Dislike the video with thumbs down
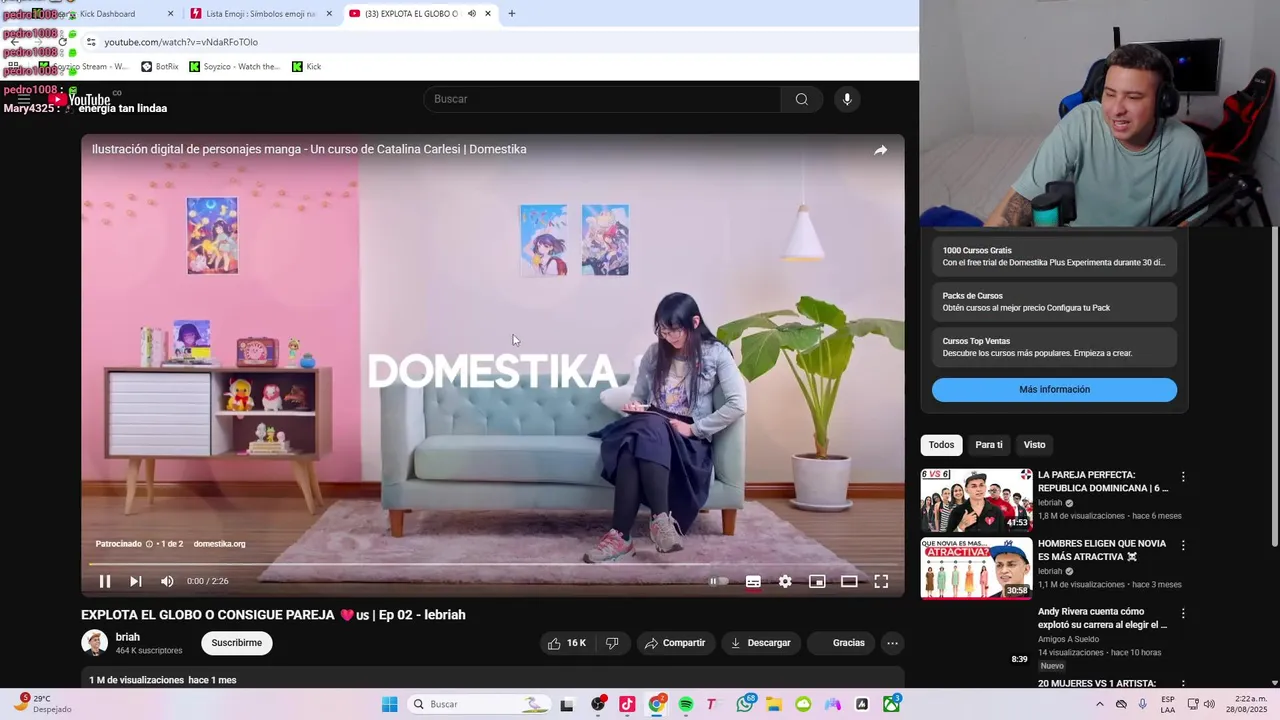The width and height of the screenshot is (1280, 720). pos(612,643)
